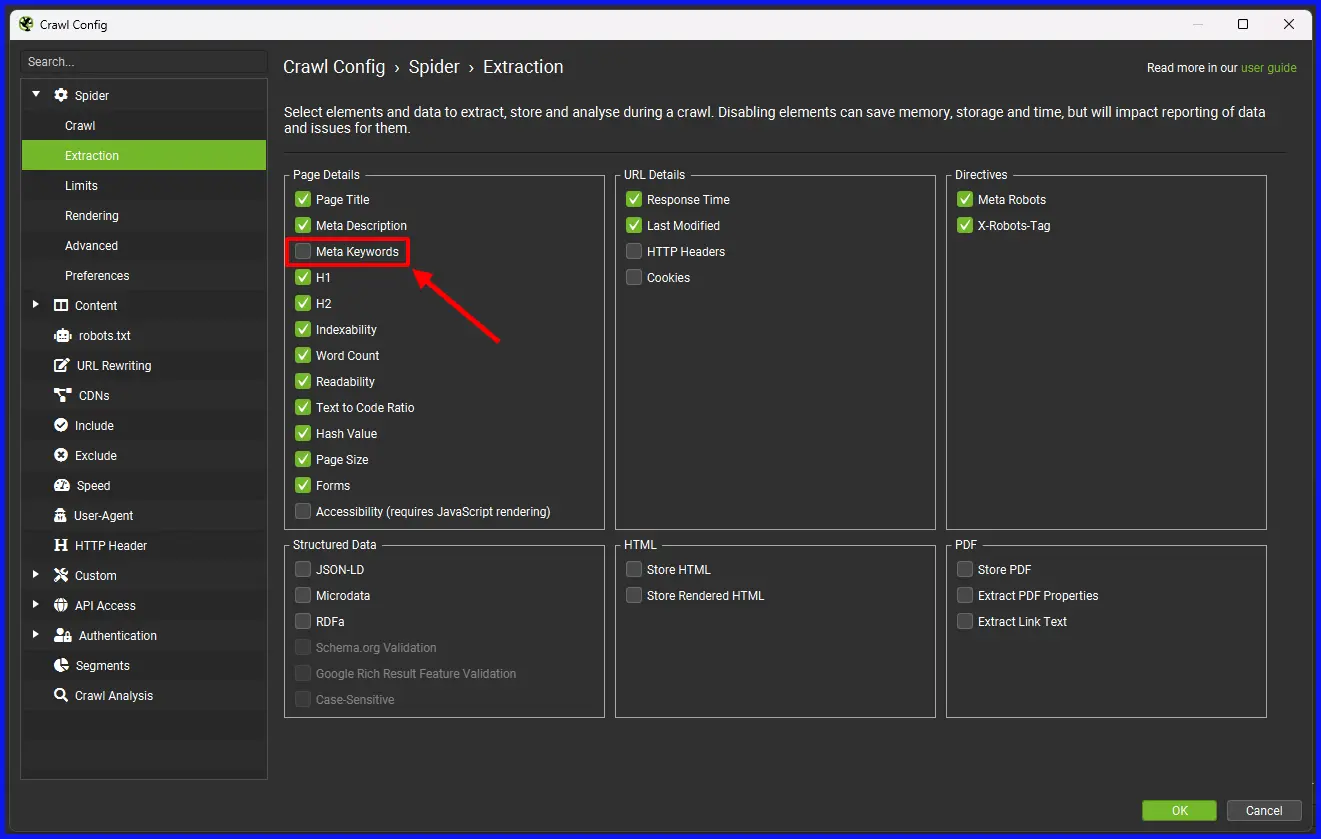This screenshot has width=1321, height=839.
Task: Click the Spider gear icon in sidebar
Action: [x=61, y=95]
